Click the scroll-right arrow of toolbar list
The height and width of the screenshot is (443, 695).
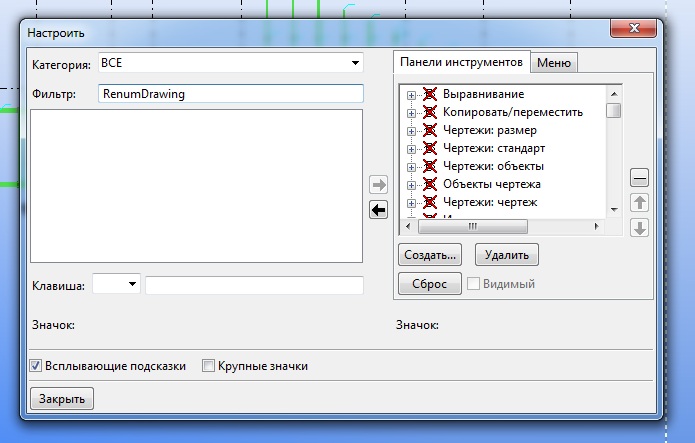click(x=596, y=227)
